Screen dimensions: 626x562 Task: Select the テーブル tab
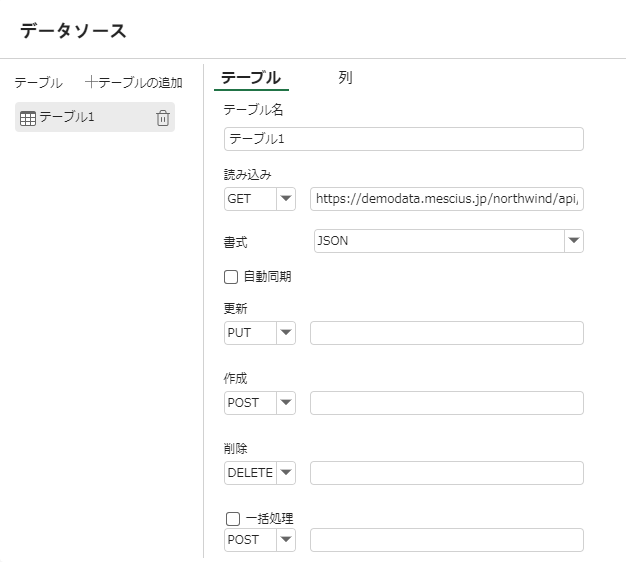pos(250,78)
